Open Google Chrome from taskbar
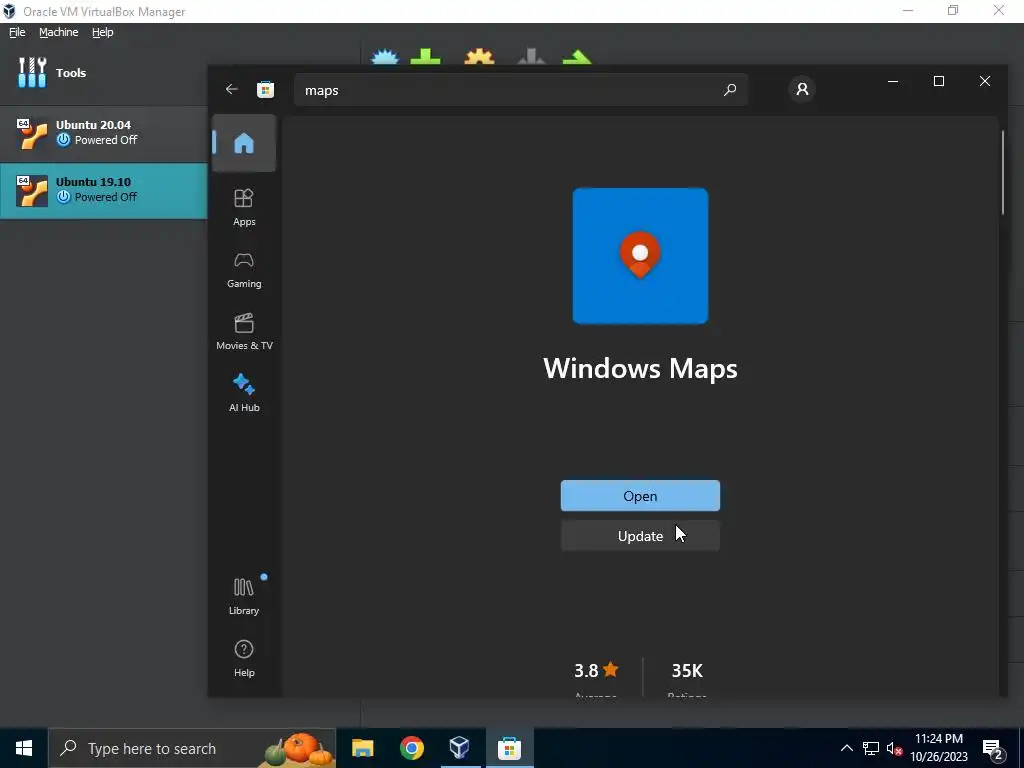Screen dimensions: 1024x768 [411, 748]
